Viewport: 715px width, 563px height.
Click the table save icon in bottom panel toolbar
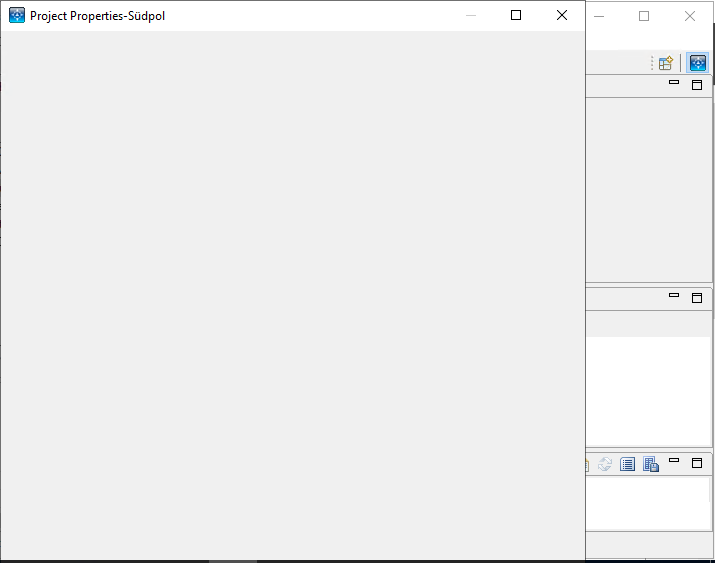(651, 464)
